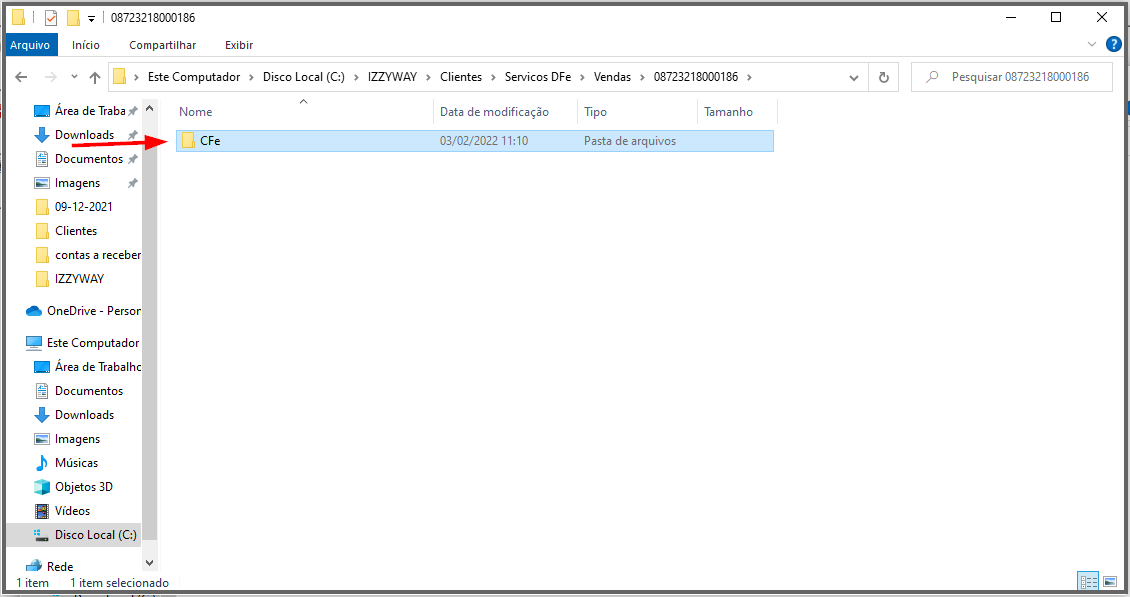Viewport: 1130px width, 597px height.
Task: Select OneDrive cloud icon in sidebar
Action: click(34, 311)
